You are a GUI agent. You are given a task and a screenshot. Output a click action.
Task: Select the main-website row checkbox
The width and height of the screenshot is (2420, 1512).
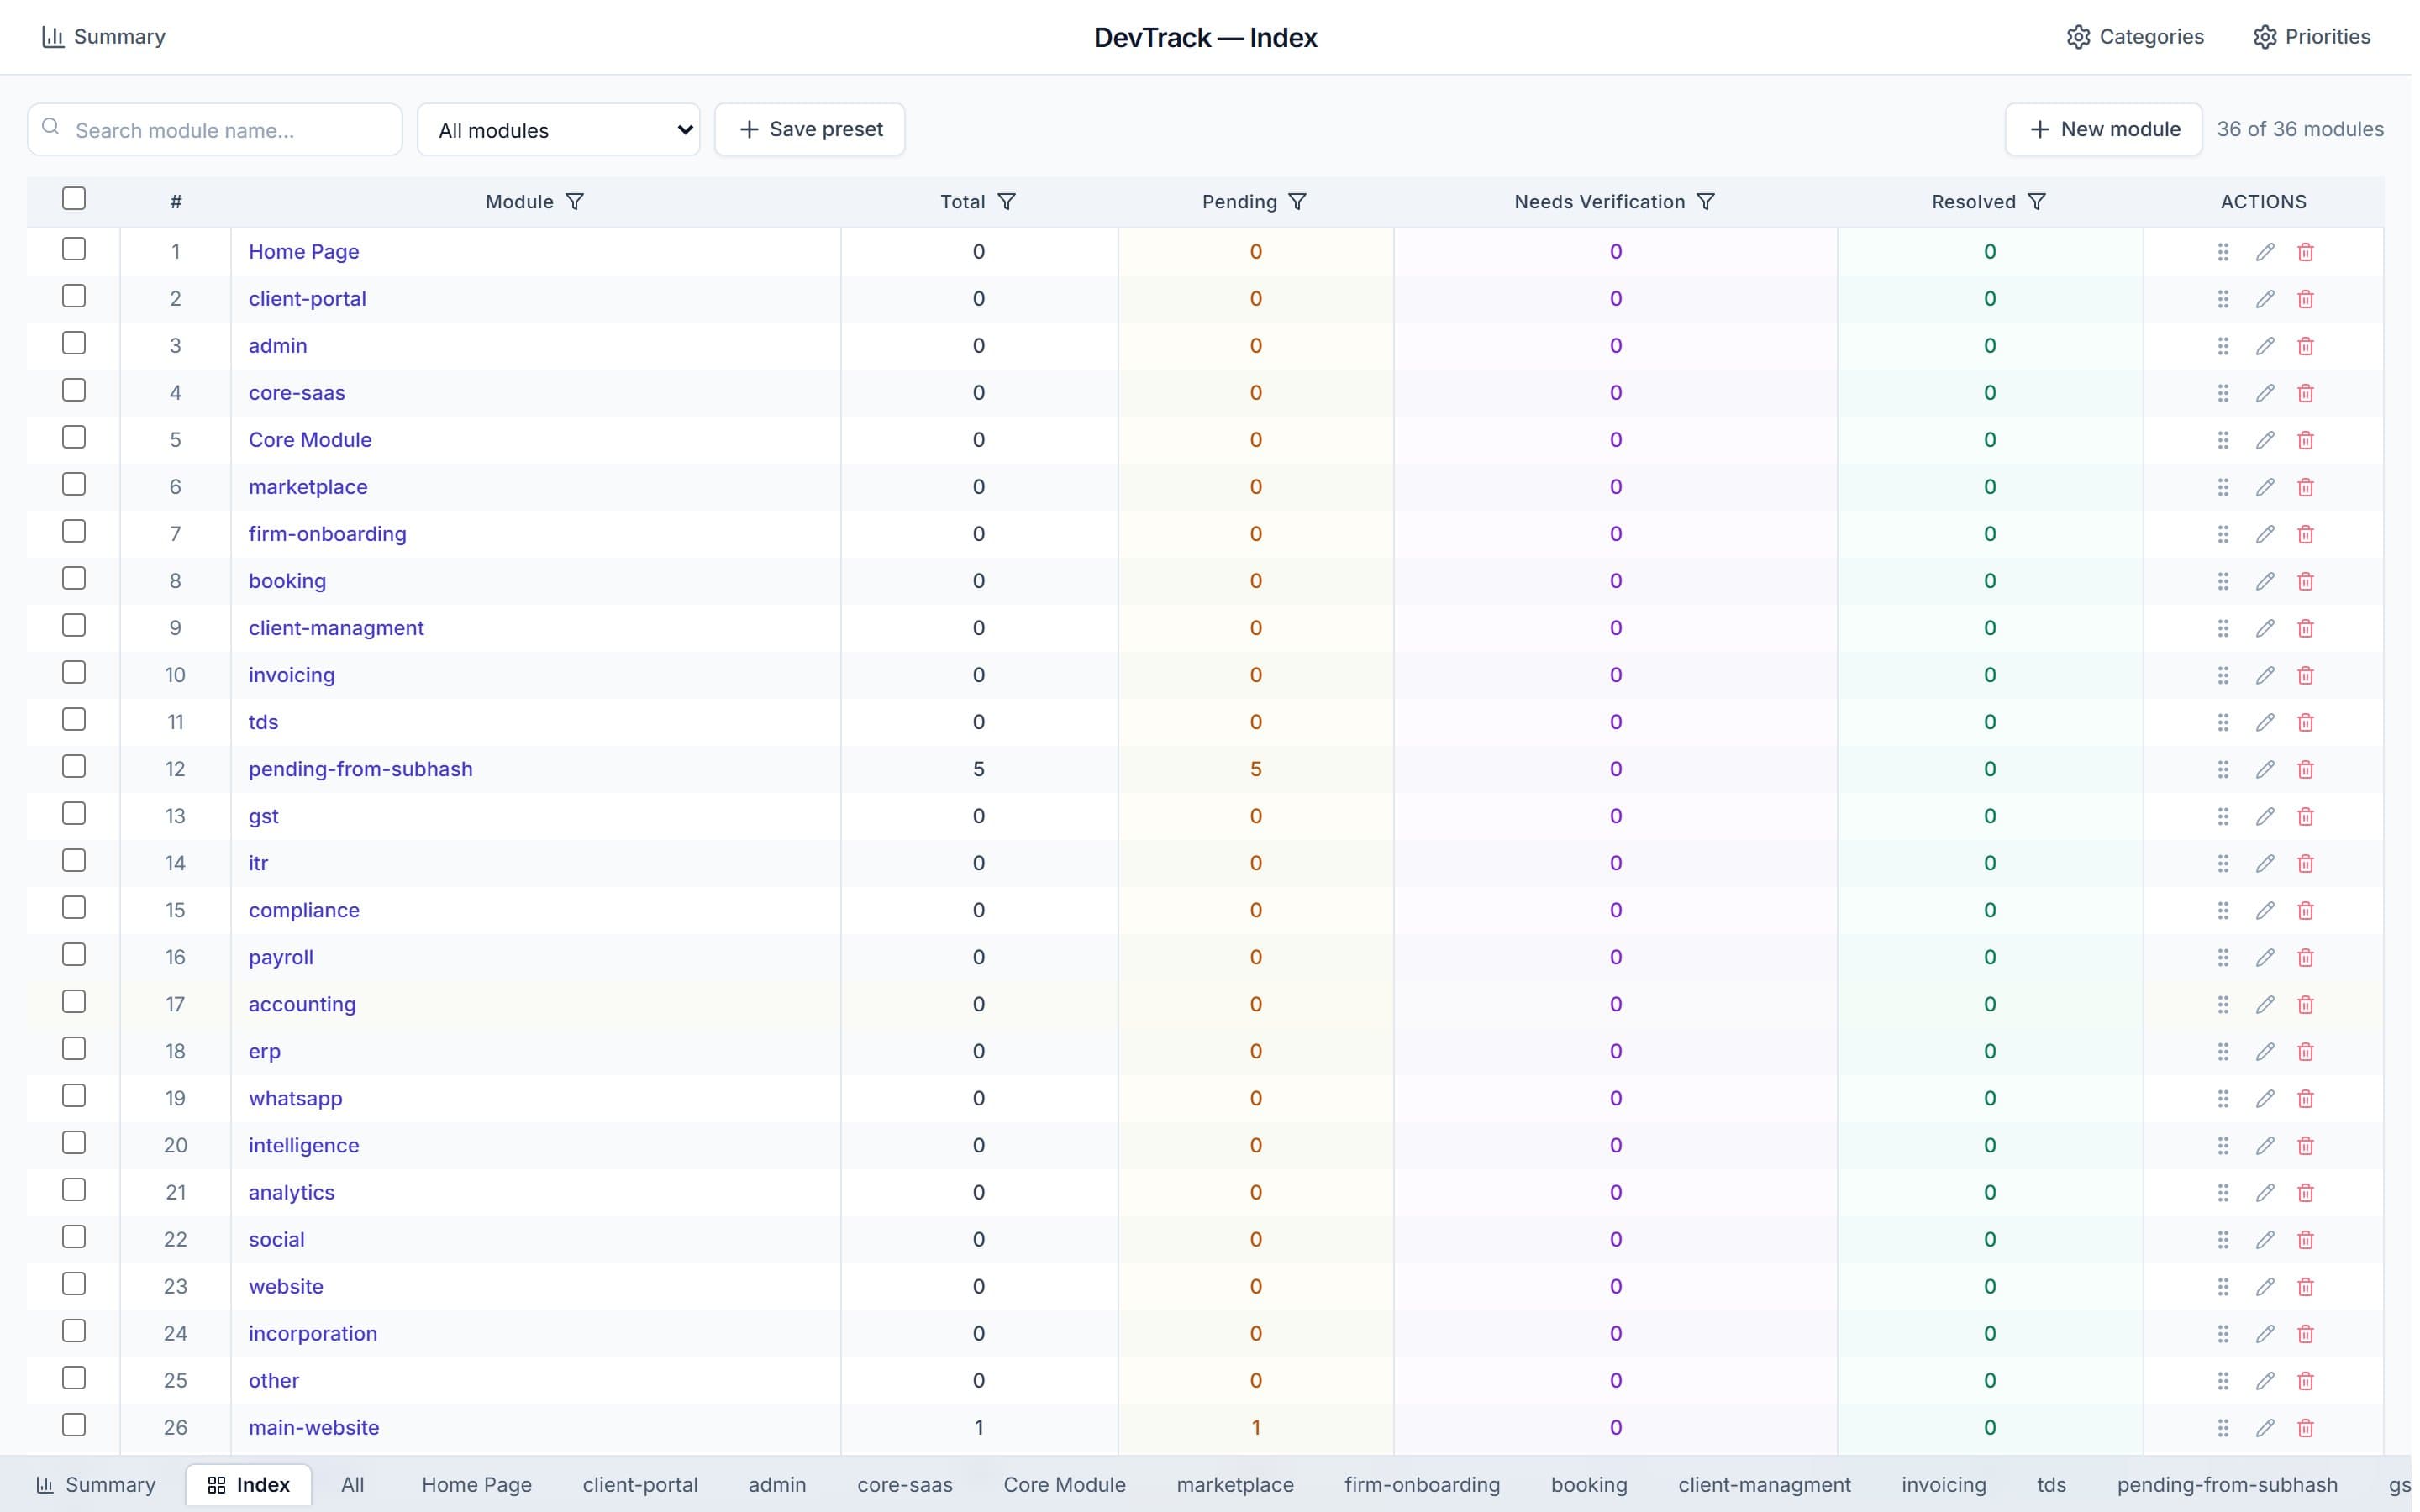point(74,1424)
